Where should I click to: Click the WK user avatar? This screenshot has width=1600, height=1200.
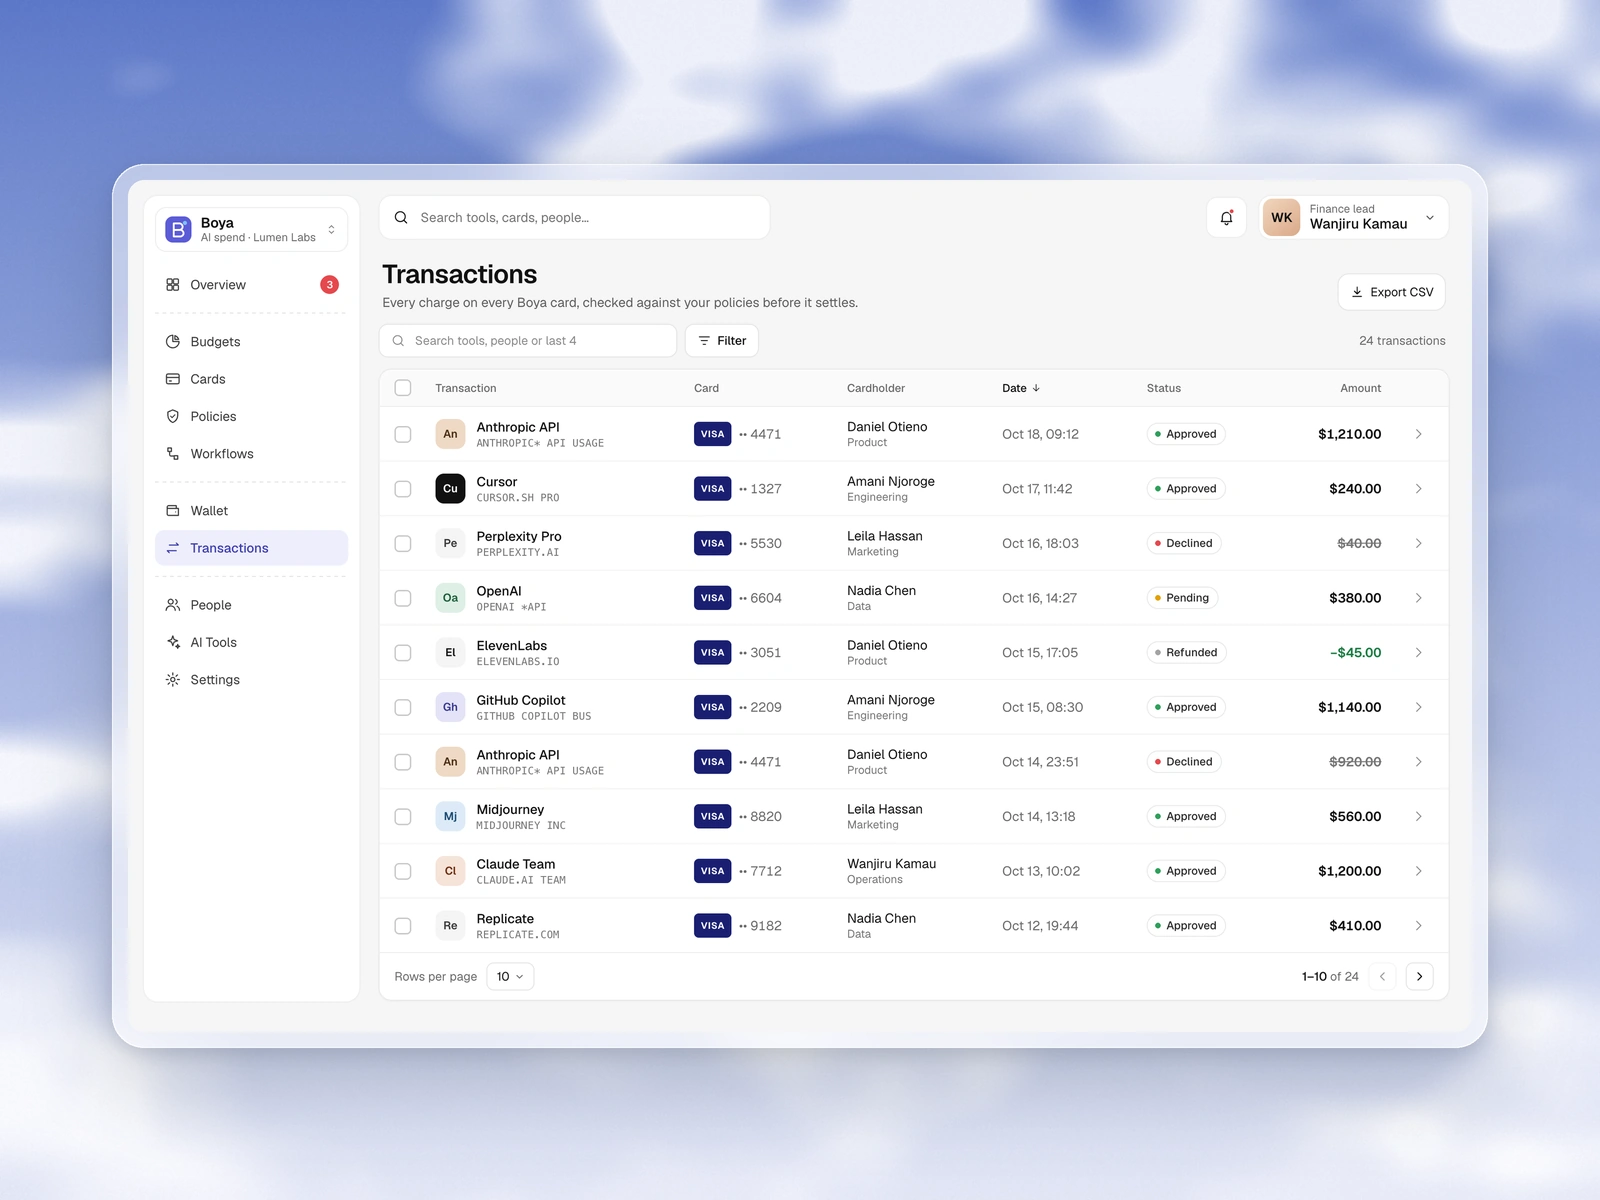tap(1281, 217)
